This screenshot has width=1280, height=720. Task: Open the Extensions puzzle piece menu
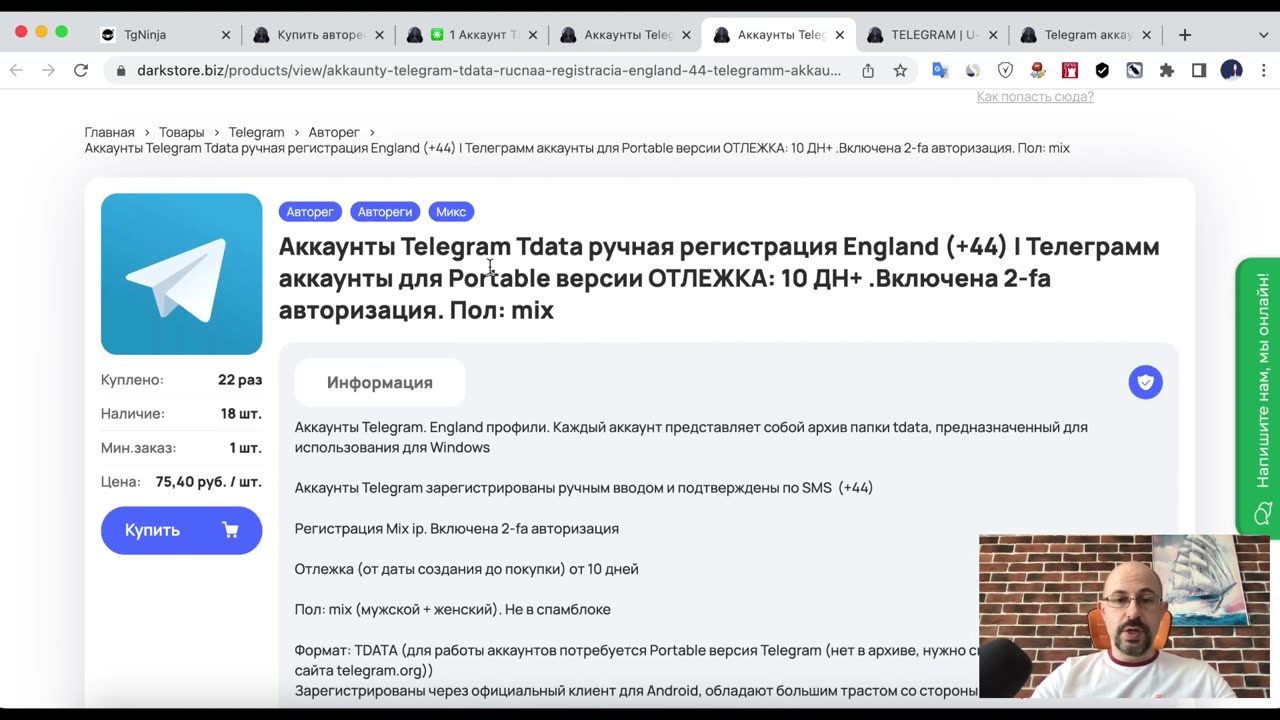pos(1166,70)
